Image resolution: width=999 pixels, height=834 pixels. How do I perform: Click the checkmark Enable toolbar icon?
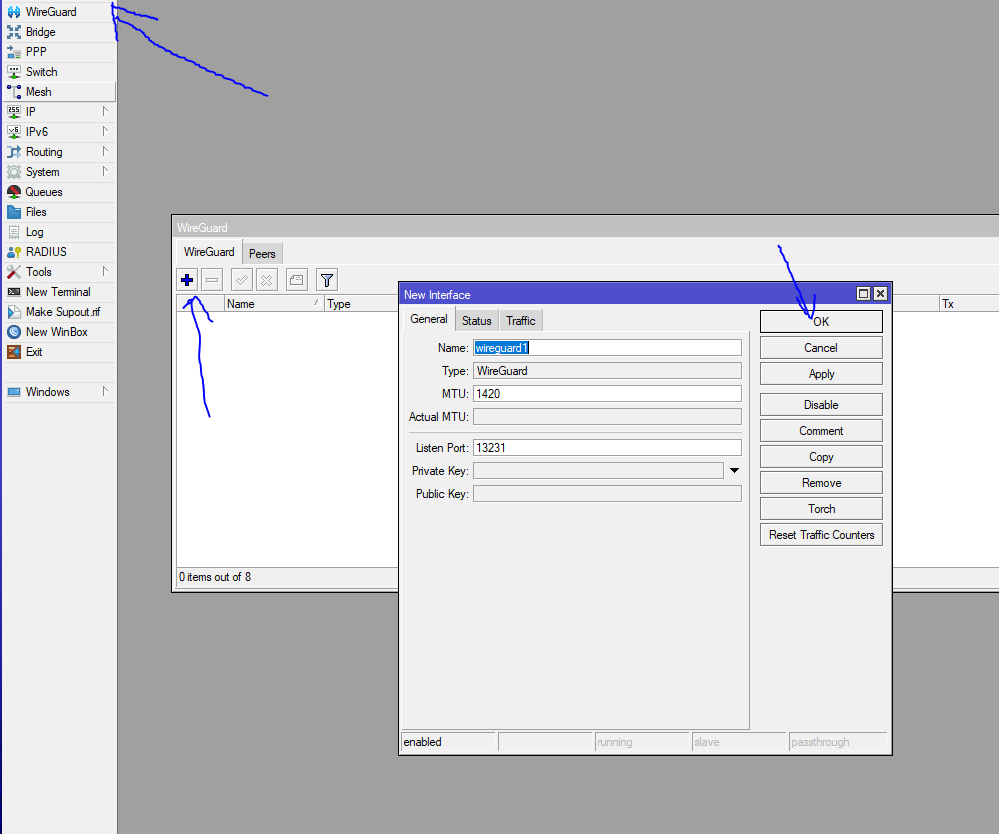[x=242, y=280]
